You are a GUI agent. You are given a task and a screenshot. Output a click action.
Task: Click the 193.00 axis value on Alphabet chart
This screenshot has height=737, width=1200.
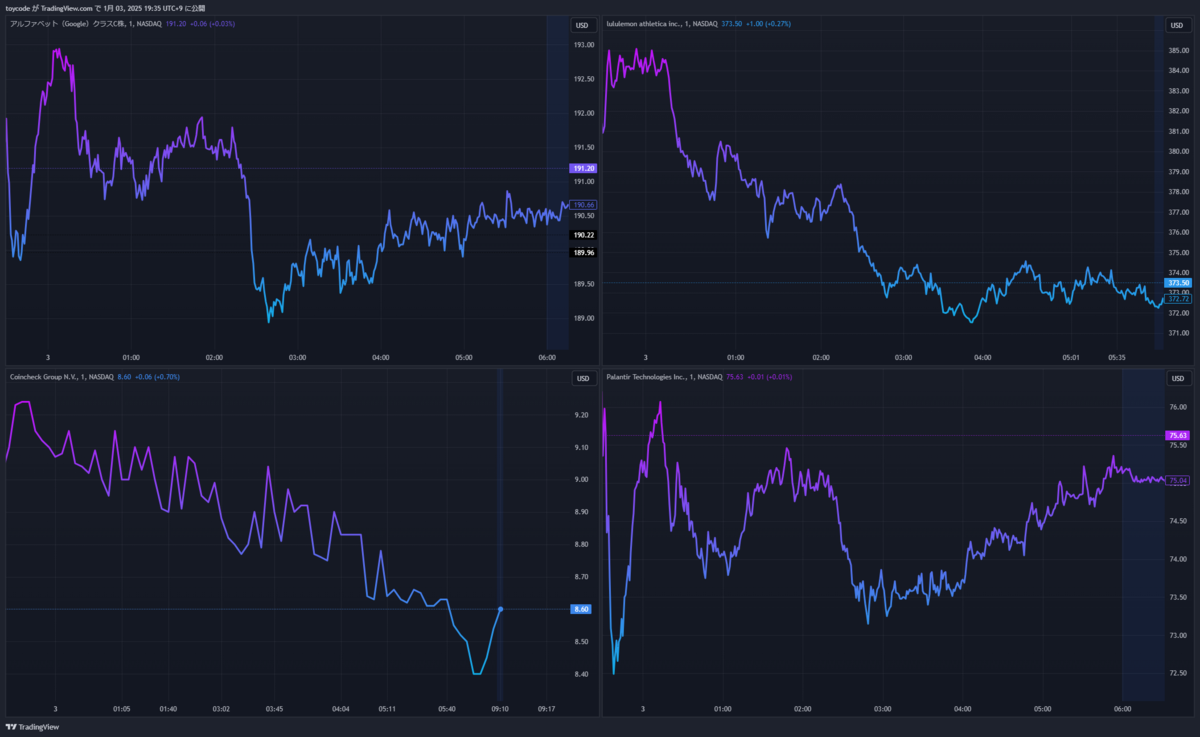tap(584, 45)
